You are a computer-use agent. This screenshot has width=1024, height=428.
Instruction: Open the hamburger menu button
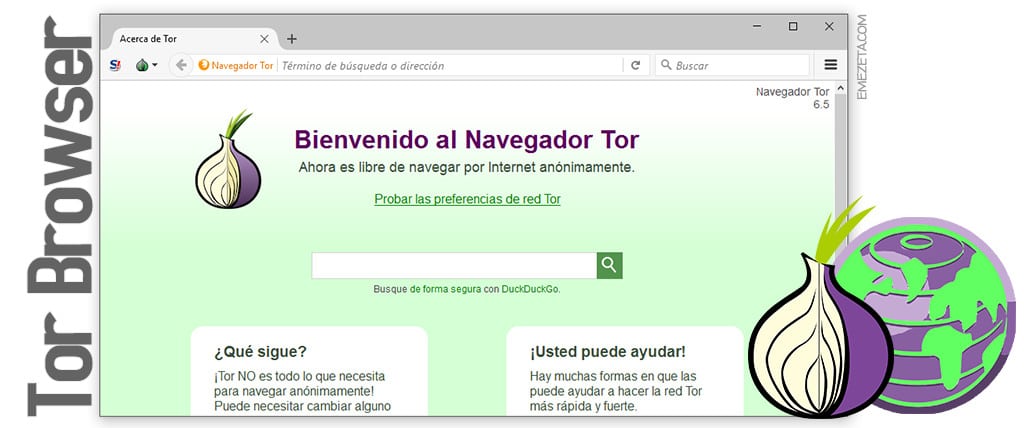pos(831,65)
